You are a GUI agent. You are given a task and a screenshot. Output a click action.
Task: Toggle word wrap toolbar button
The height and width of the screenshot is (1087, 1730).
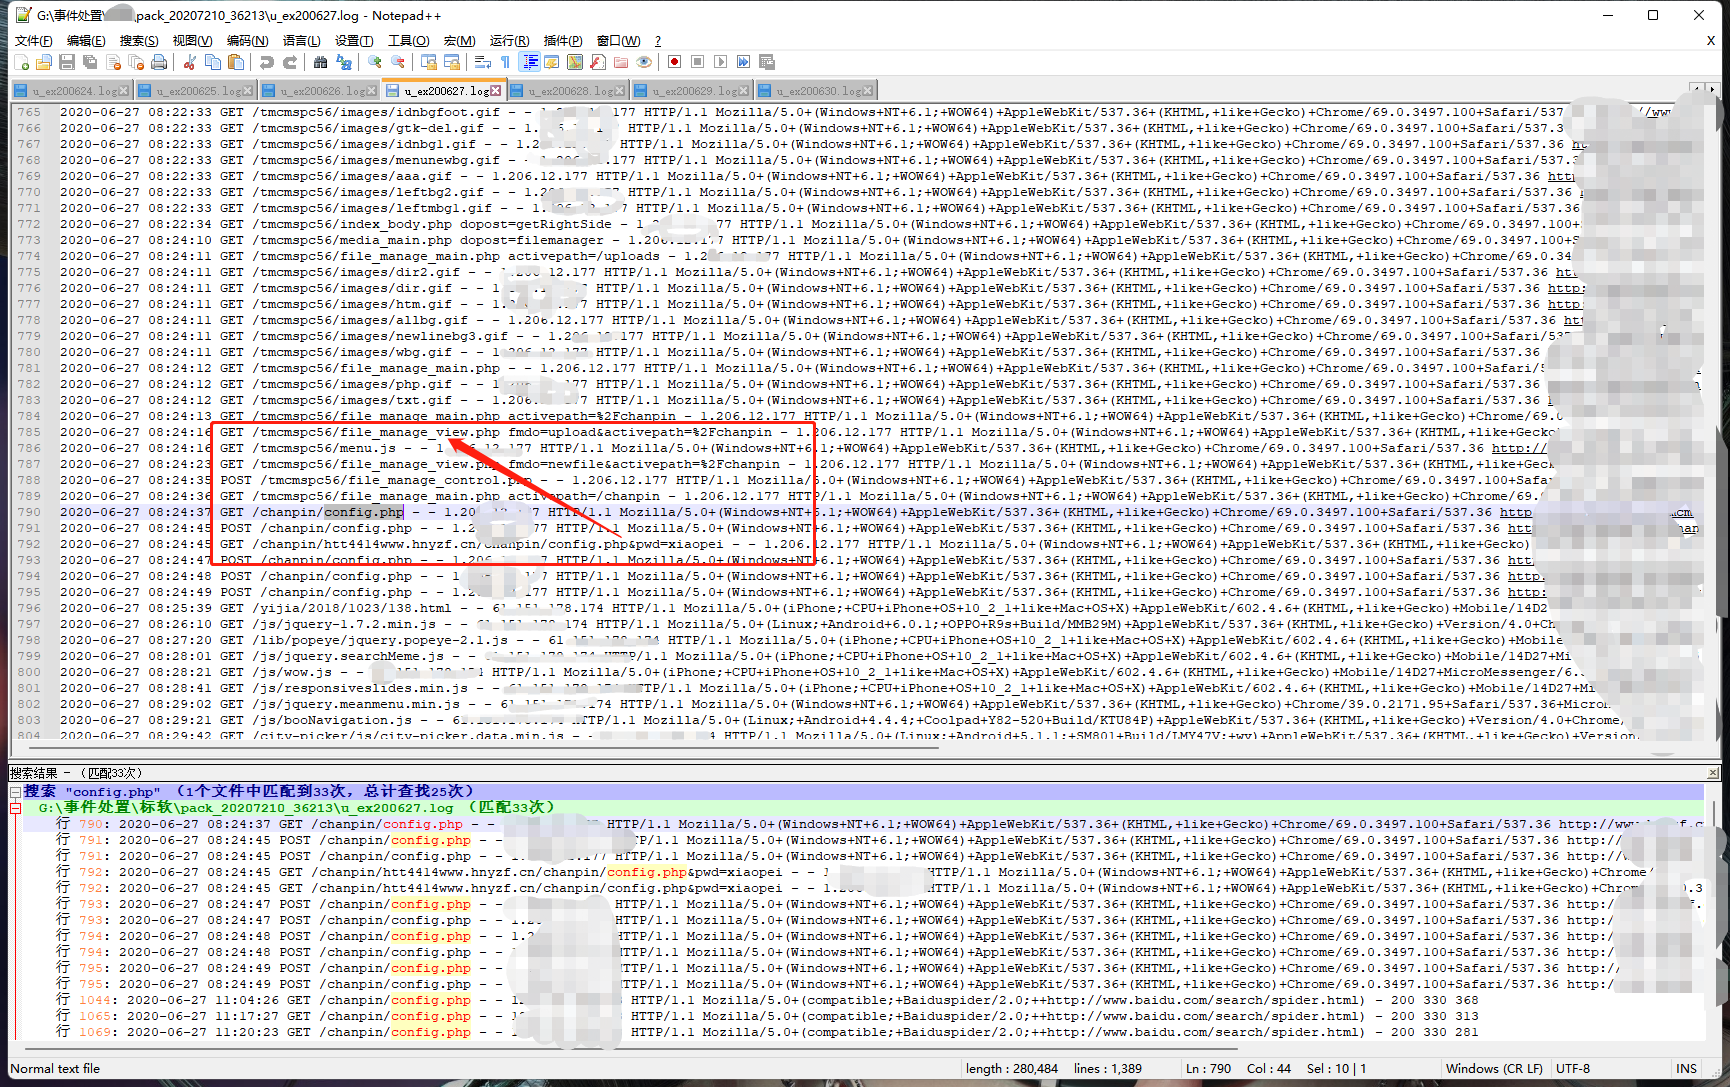pos(483,62)
